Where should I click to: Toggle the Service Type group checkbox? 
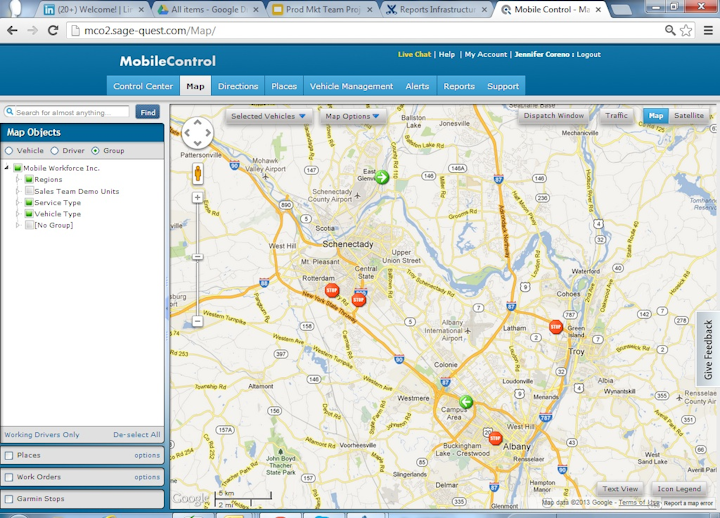coord(29,202)
